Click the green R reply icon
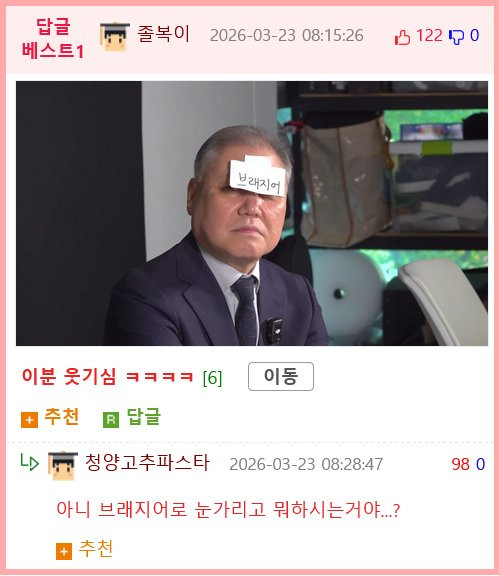This screenshot has width=499, height=576. coord(111,420)
